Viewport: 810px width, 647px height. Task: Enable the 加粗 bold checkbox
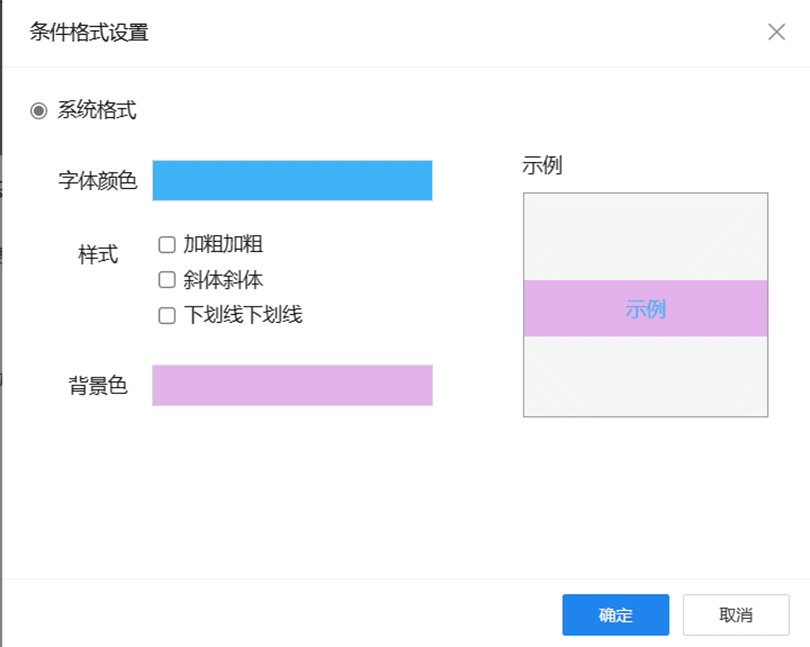(x=167, y=244)
